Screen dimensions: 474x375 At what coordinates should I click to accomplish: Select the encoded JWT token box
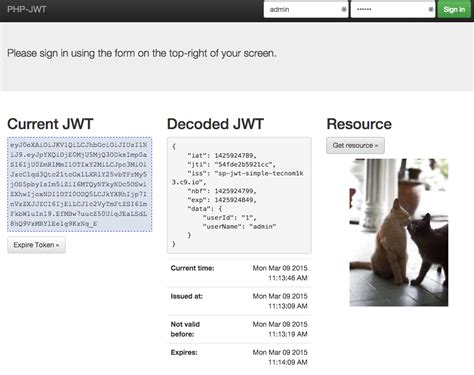(80, 184)
